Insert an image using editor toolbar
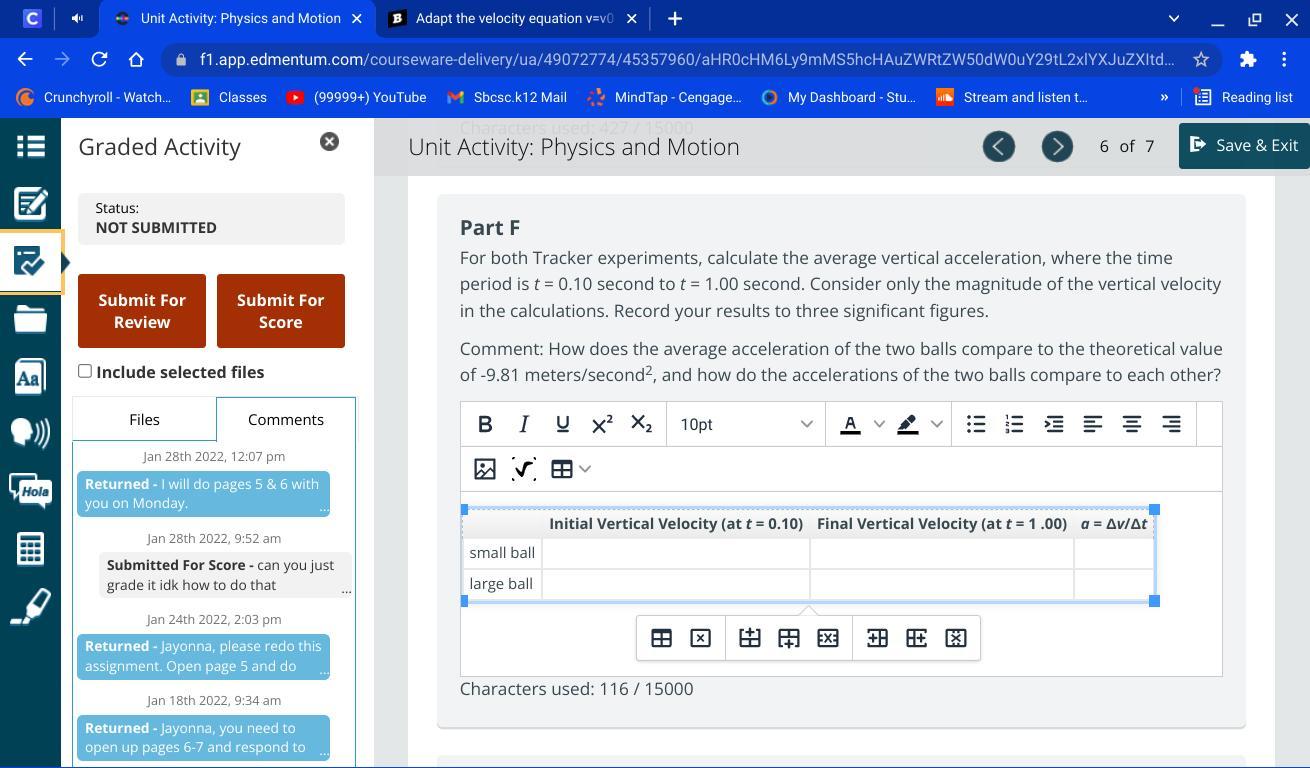The image size is (1310, 768). pos(485,469)
